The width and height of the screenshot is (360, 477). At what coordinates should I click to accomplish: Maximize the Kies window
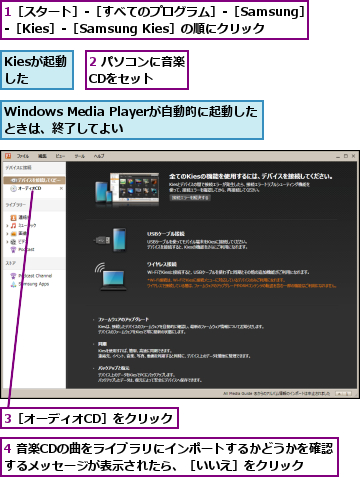click(346, 156)
